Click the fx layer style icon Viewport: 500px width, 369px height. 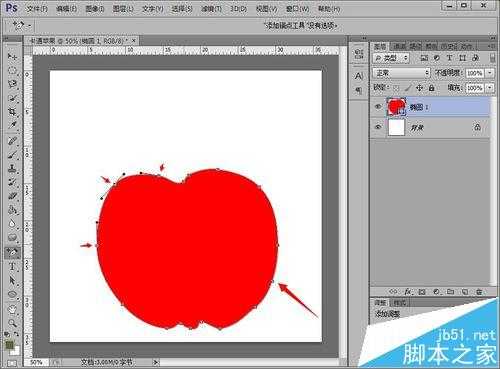click(x=408, y=292)
